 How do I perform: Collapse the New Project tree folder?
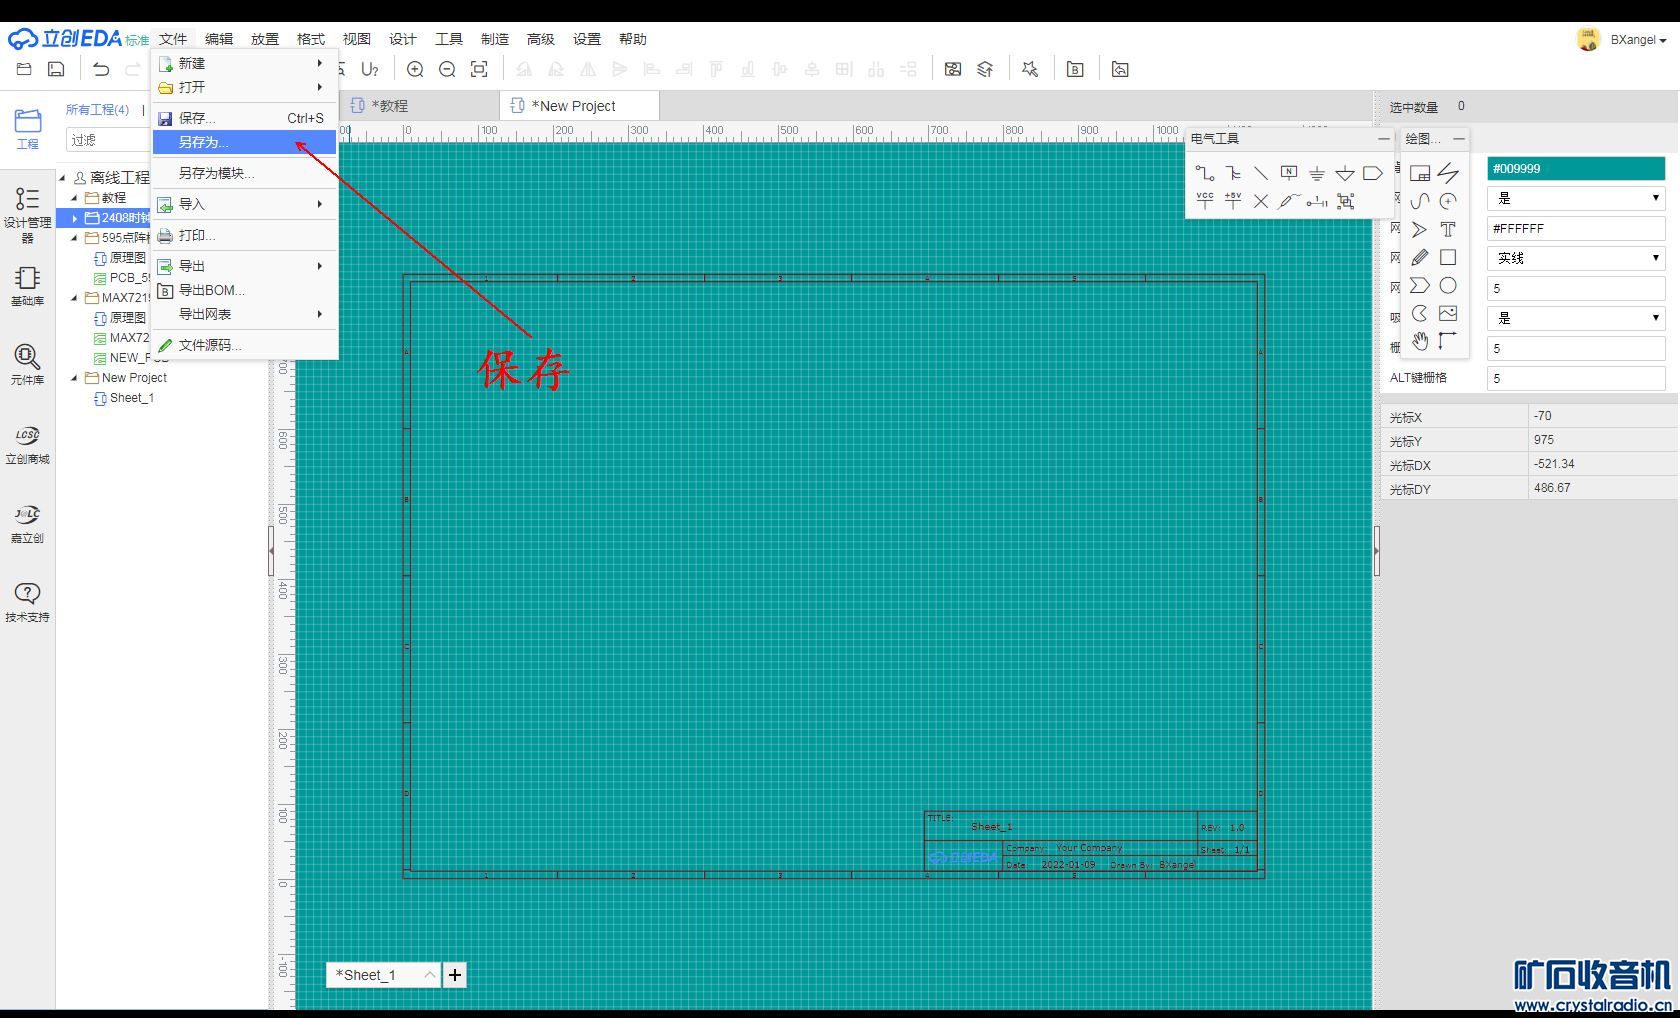pyautogui.click(x=74, y=378)
